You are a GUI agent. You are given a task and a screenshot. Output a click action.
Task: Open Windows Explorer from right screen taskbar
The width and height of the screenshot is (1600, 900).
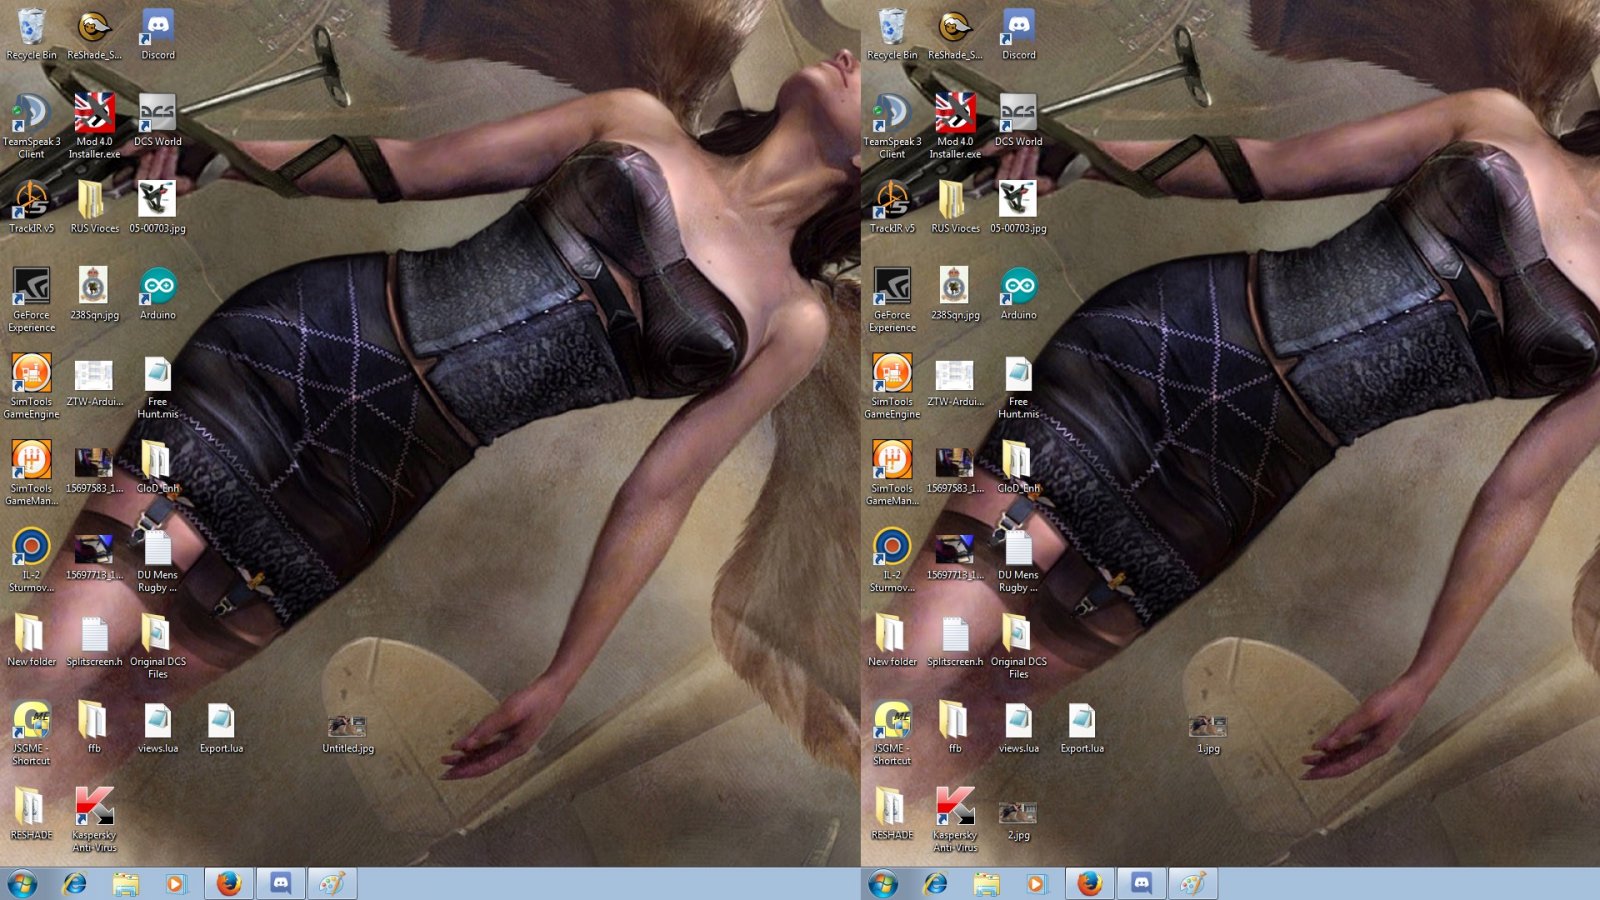click(986, 884)
